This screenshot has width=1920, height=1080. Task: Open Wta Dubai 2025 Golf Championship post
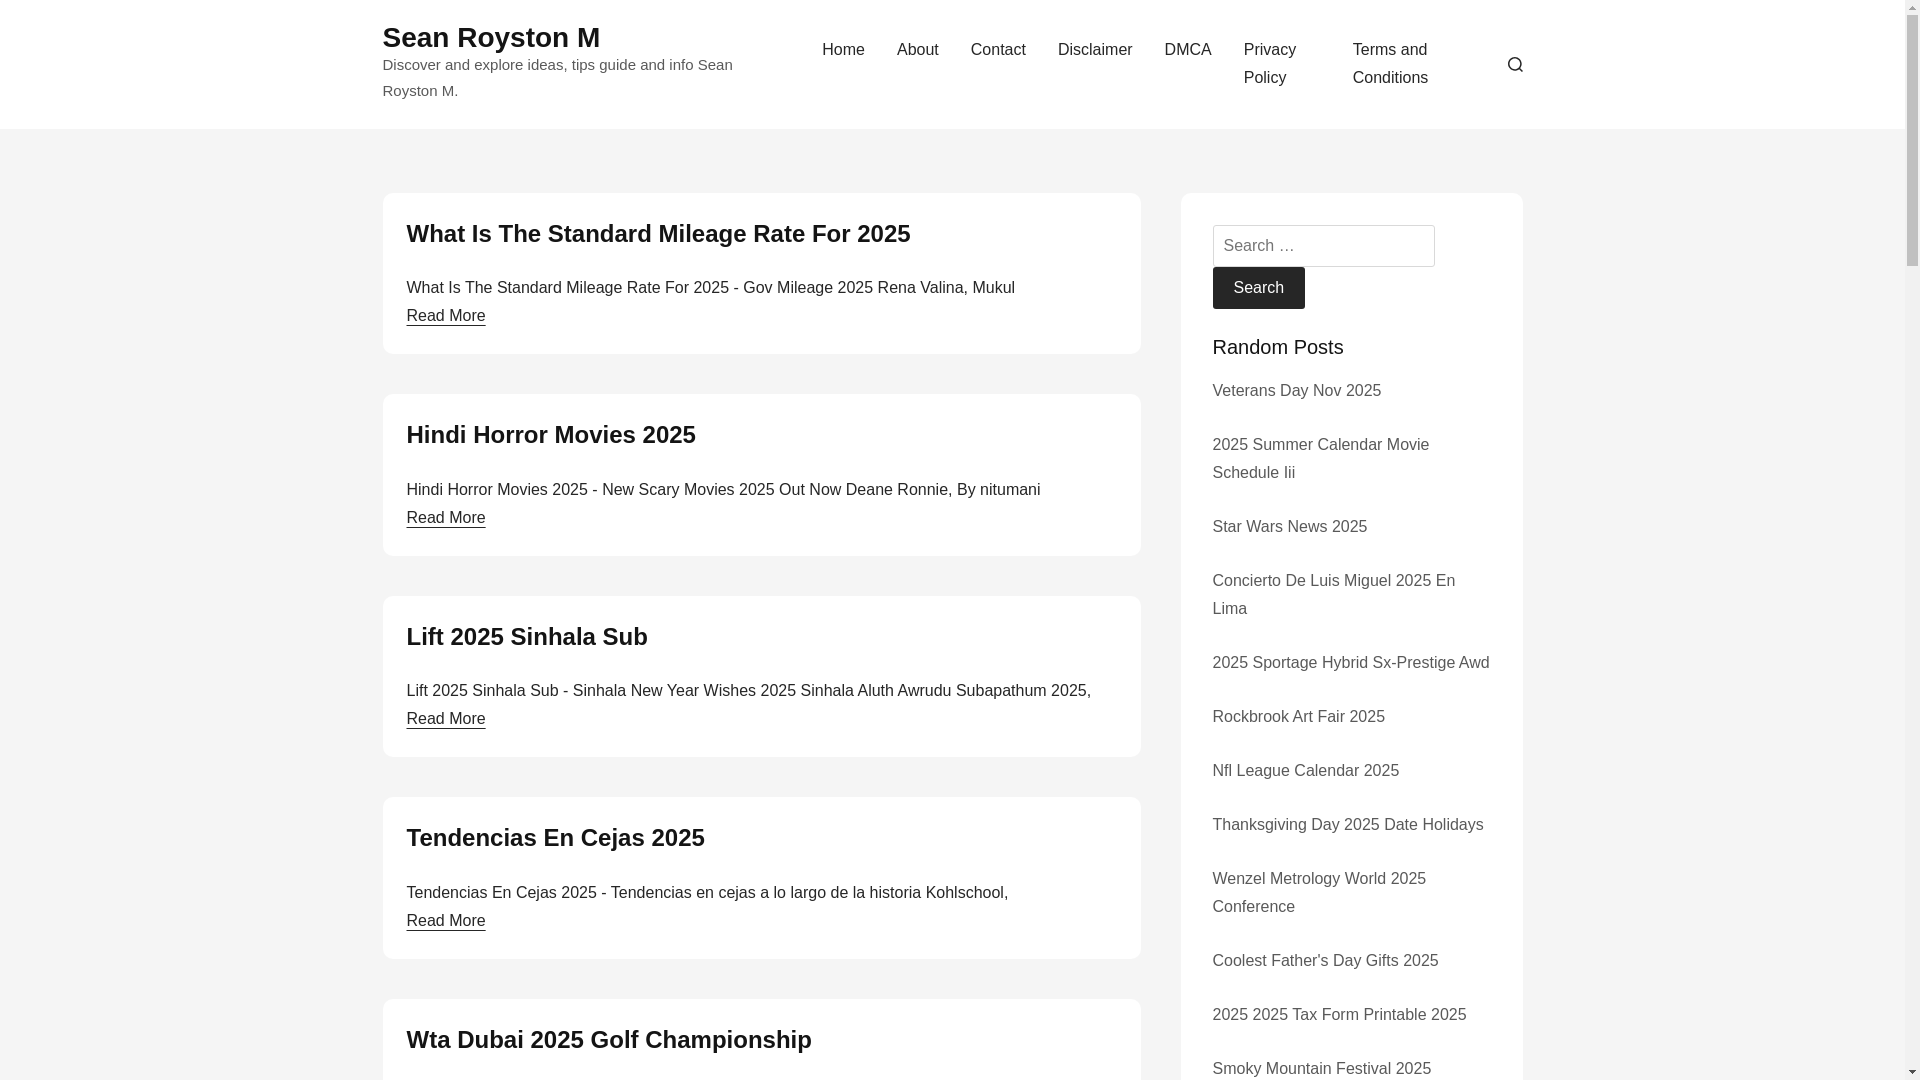click(608, 1040)
